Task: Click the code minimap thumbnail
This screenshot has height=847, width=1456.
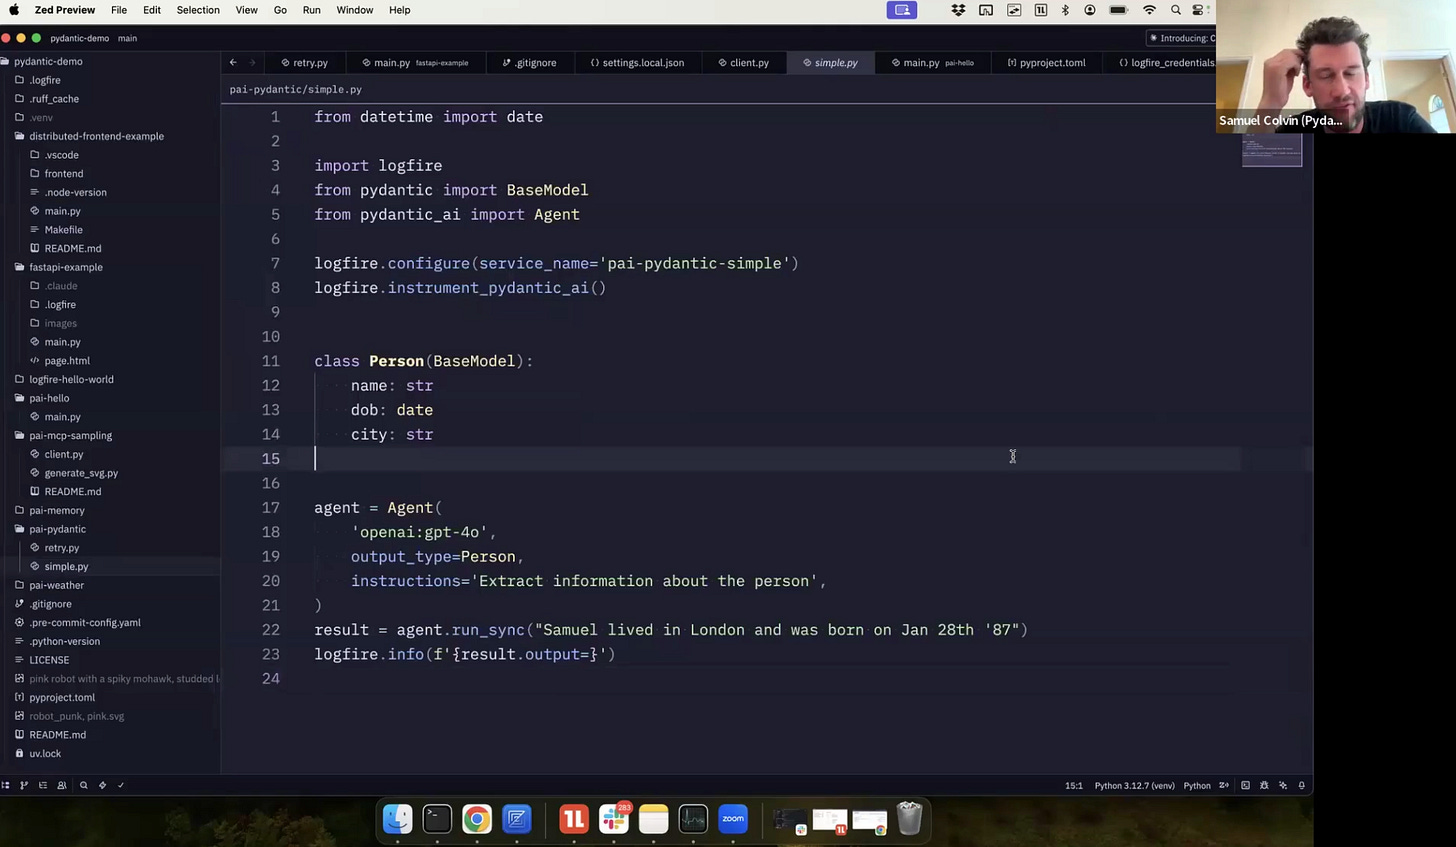Action: tap(1271, 150)
